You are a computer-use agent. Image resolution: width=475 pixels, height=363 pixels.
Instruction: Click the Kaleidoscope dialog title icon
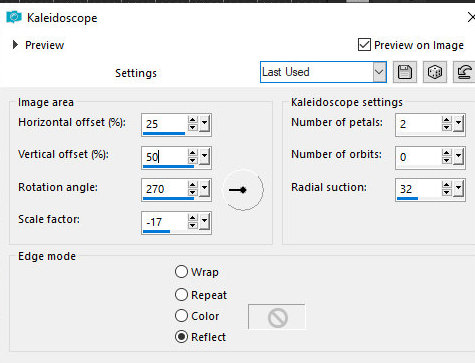coord(14,17)
